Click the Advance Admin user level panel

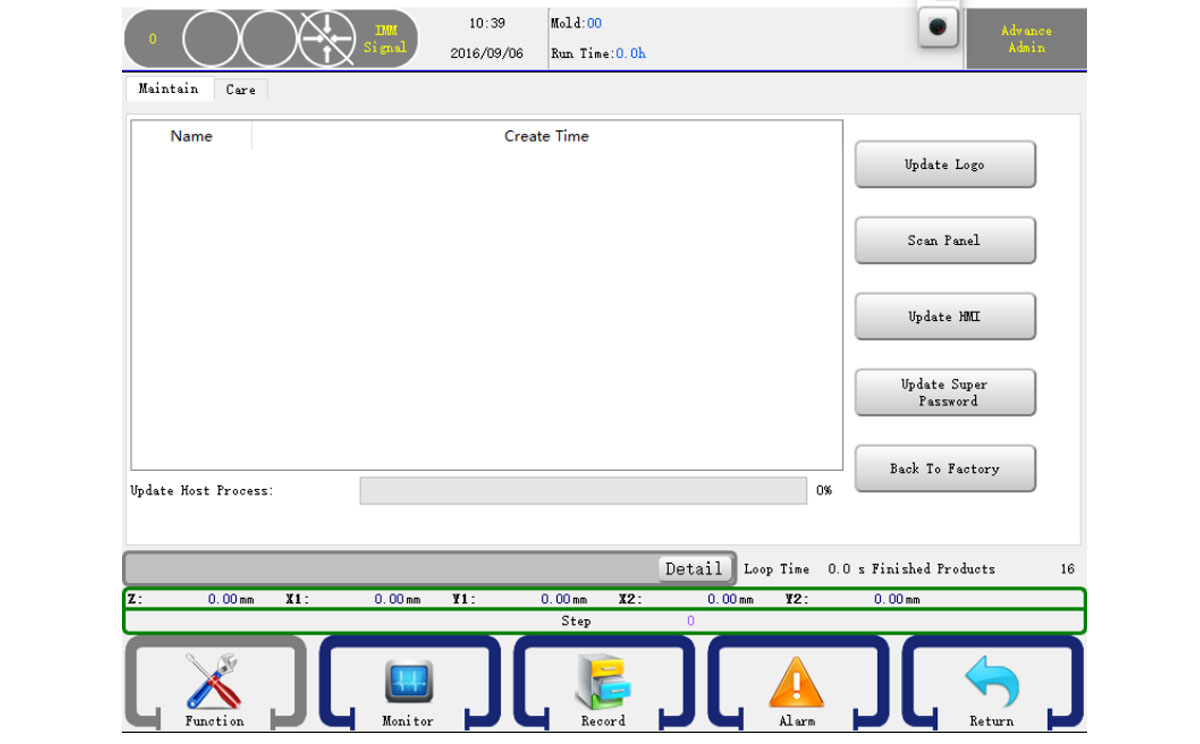pyautogui.click(x=1025, y=39)
